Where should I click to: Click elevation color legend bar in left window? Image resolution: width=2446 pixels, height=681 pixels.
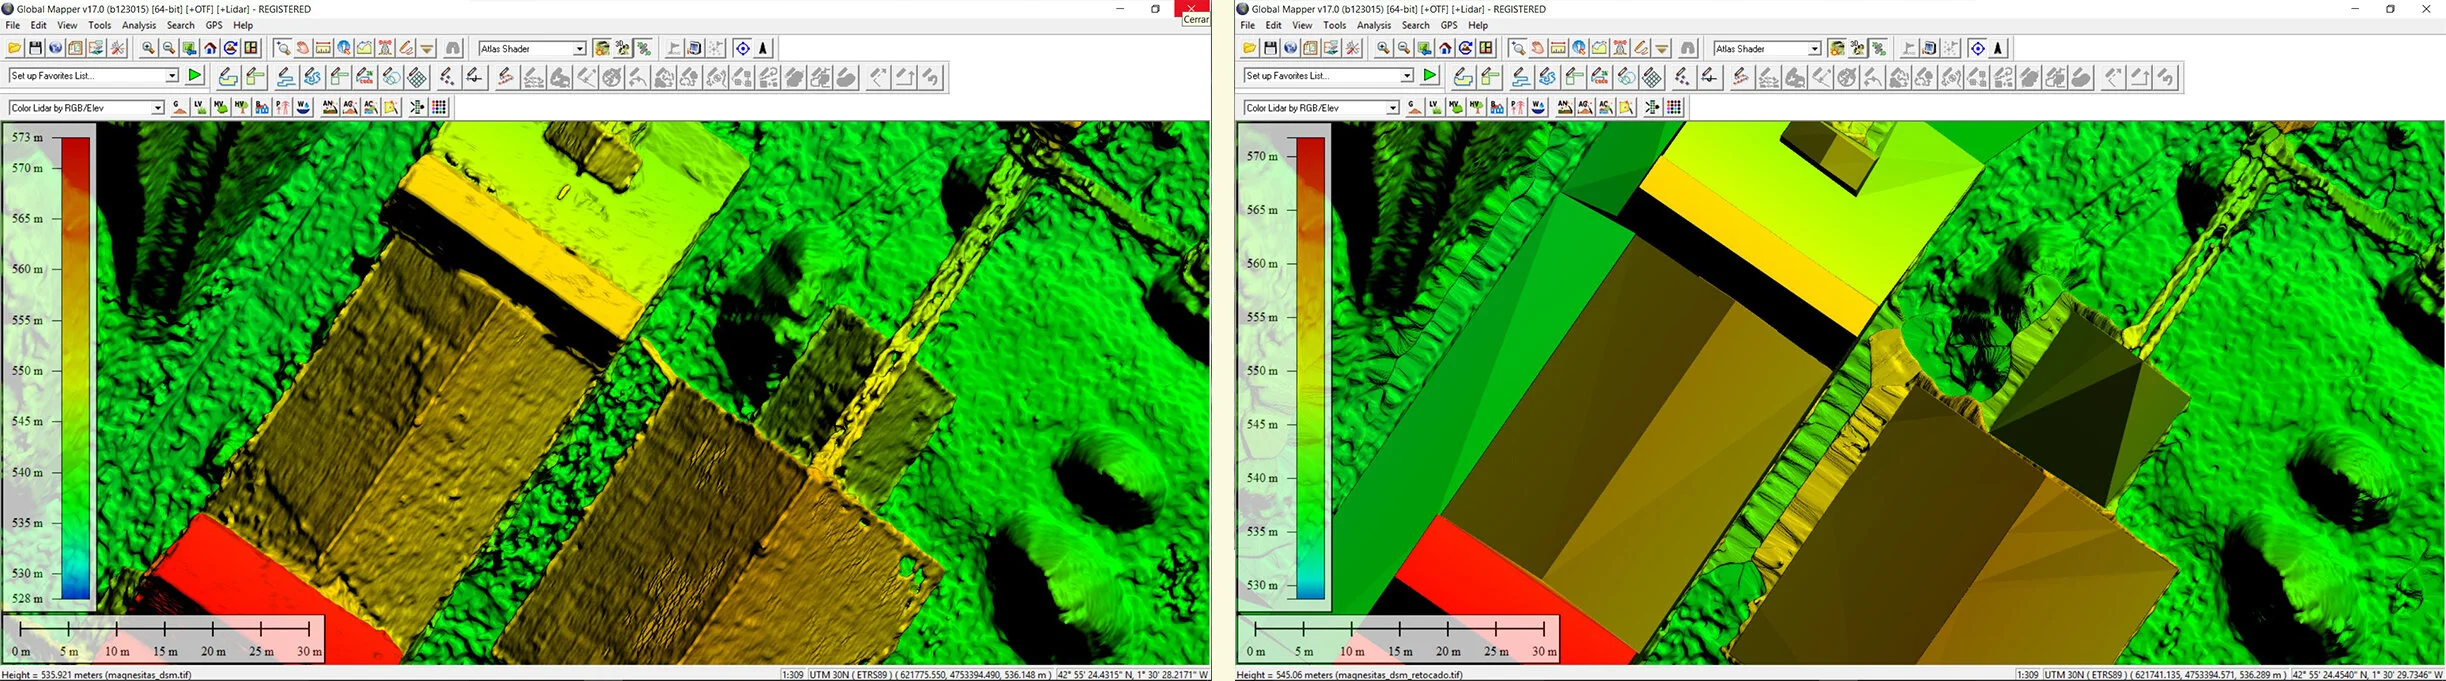[77, 368]
